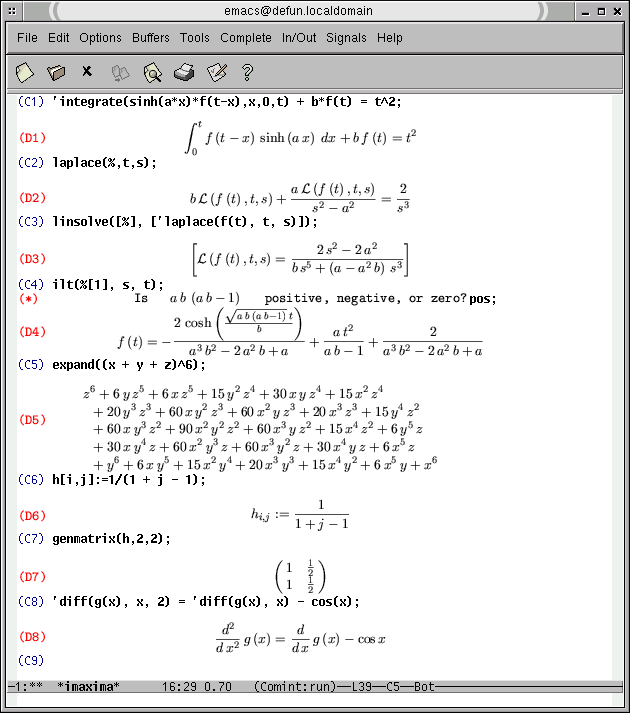Click the new file toolbar icon
Image resolution: width=630 pixels, height=713 pixels.
25,72
